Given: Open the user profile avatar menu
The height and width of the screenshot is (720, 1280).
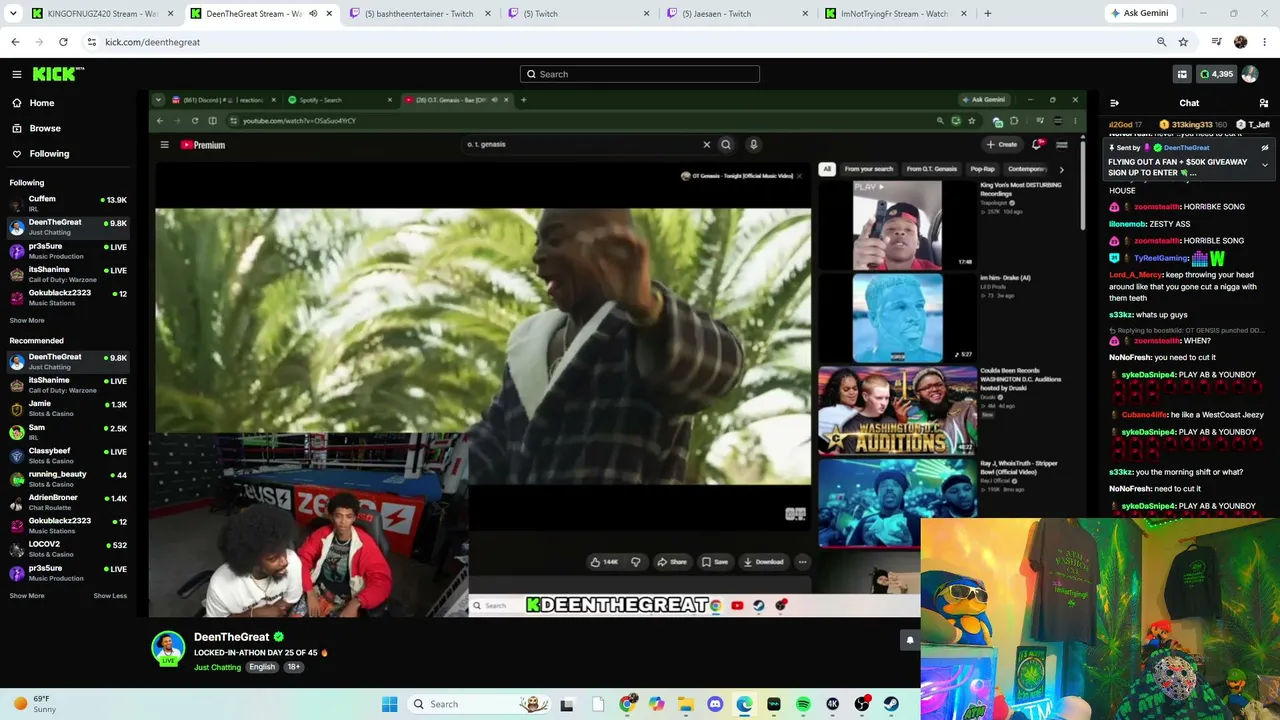Looking at the screenshot, I should tap(1250, 74).
